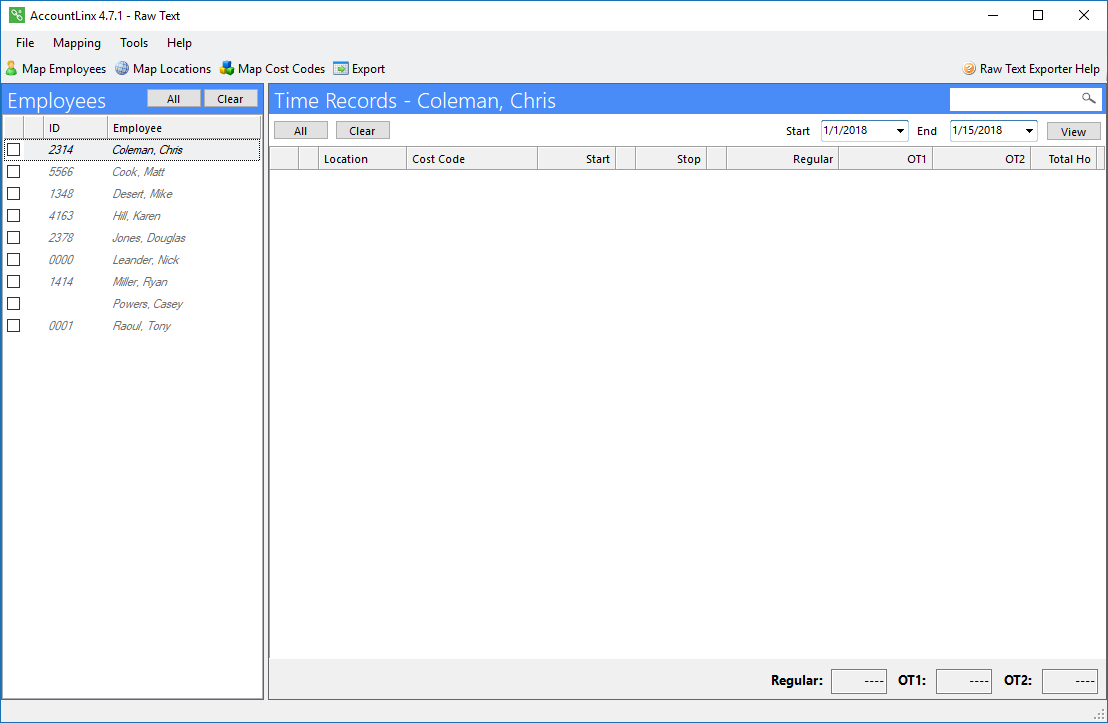Viewport: 1108px width, 723px height.
Task: Sort by the Cost Code column header
Action: (471, 159)
